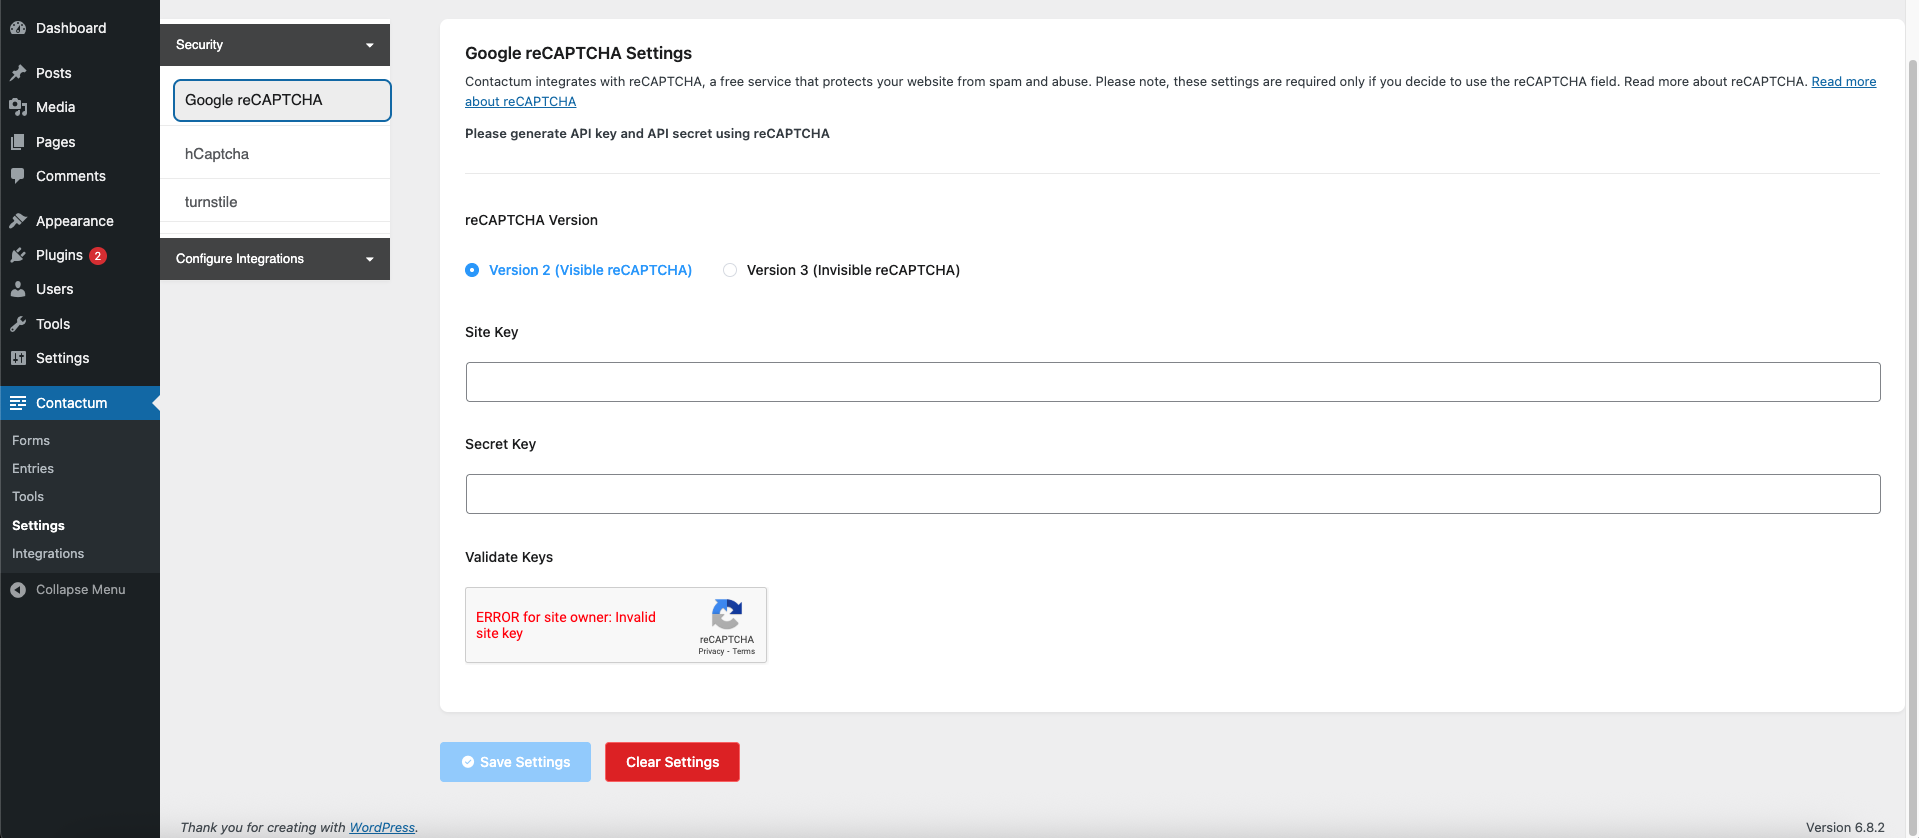Click the Comments bubble icon
Image resolution: width=1919 pixels, height=838 pixels.
coord(18,176)
